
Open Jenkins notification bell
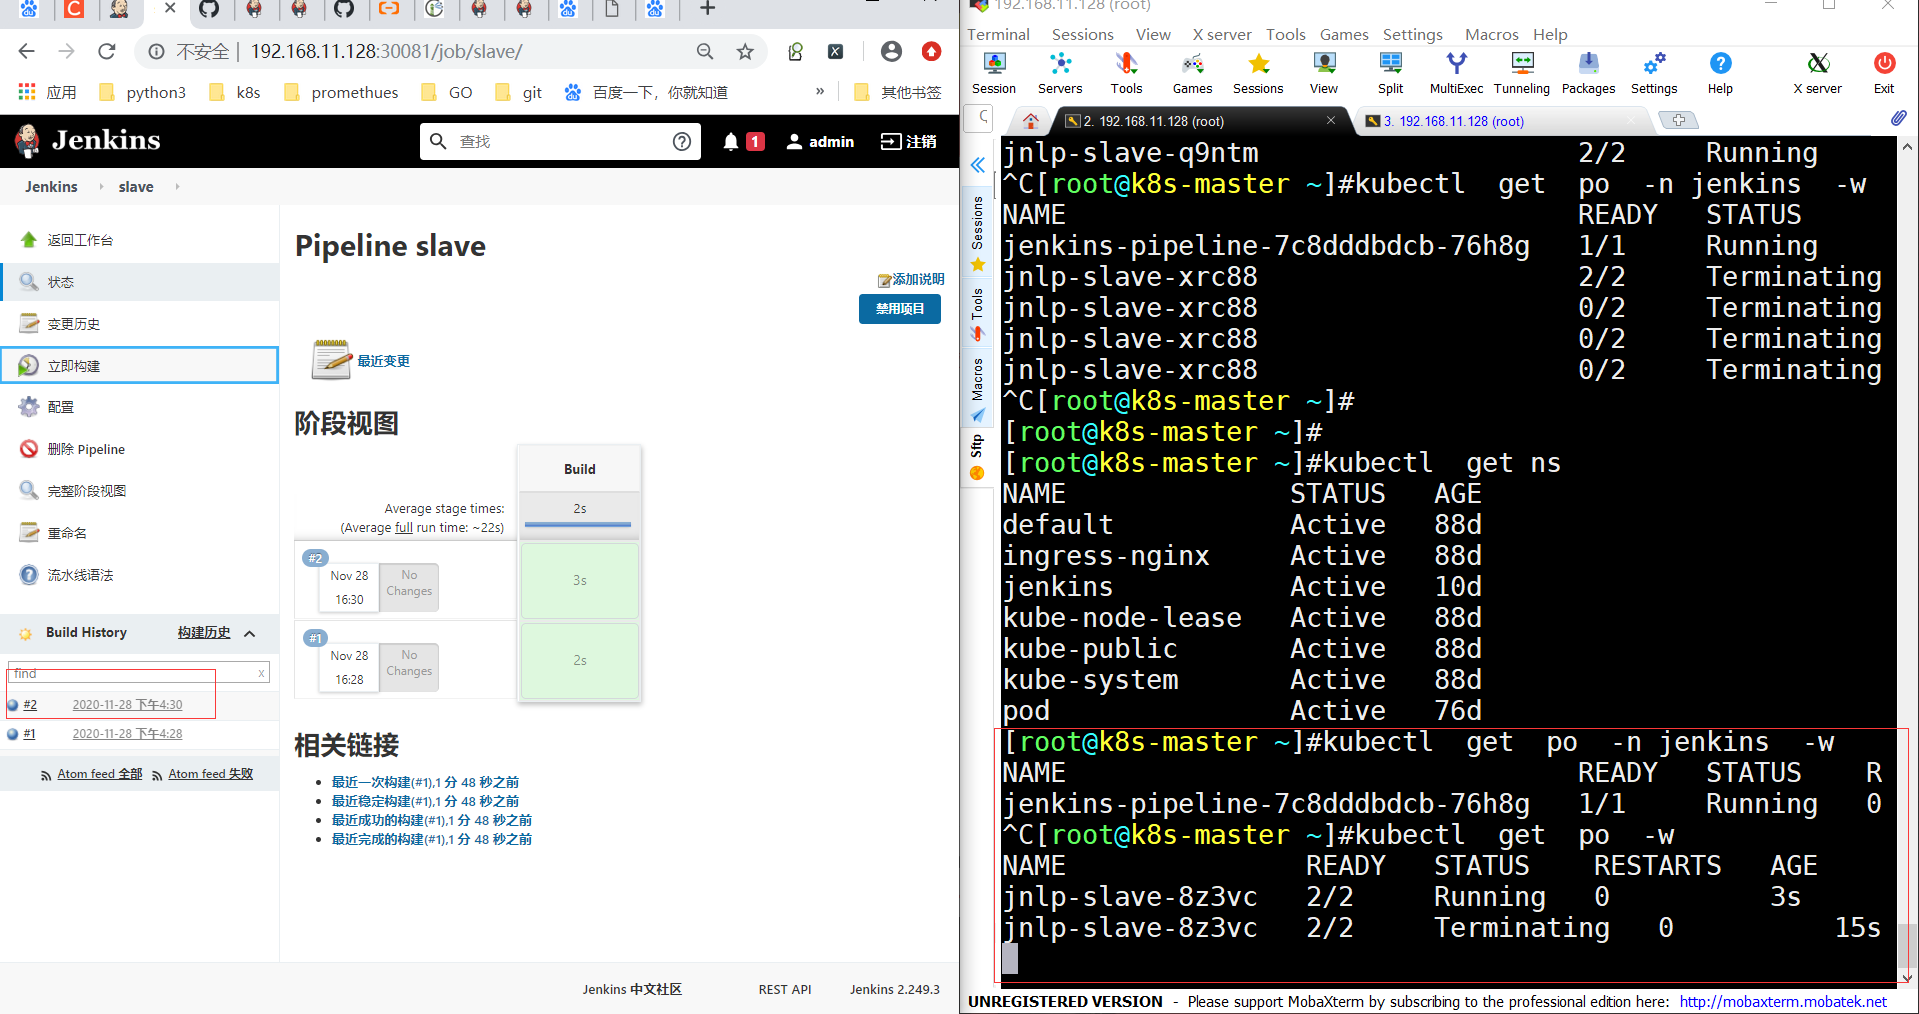point(730,141)
